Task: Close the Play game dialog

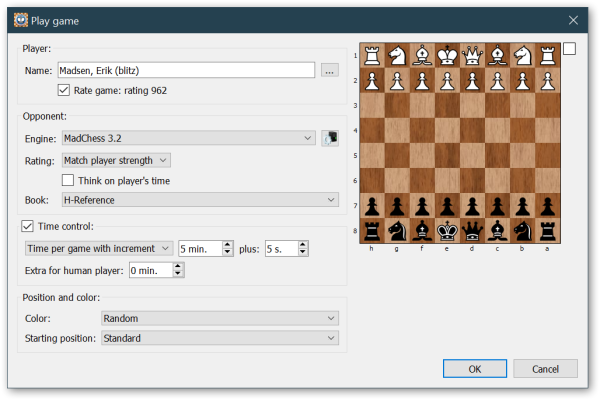Action: pos(573,20)
